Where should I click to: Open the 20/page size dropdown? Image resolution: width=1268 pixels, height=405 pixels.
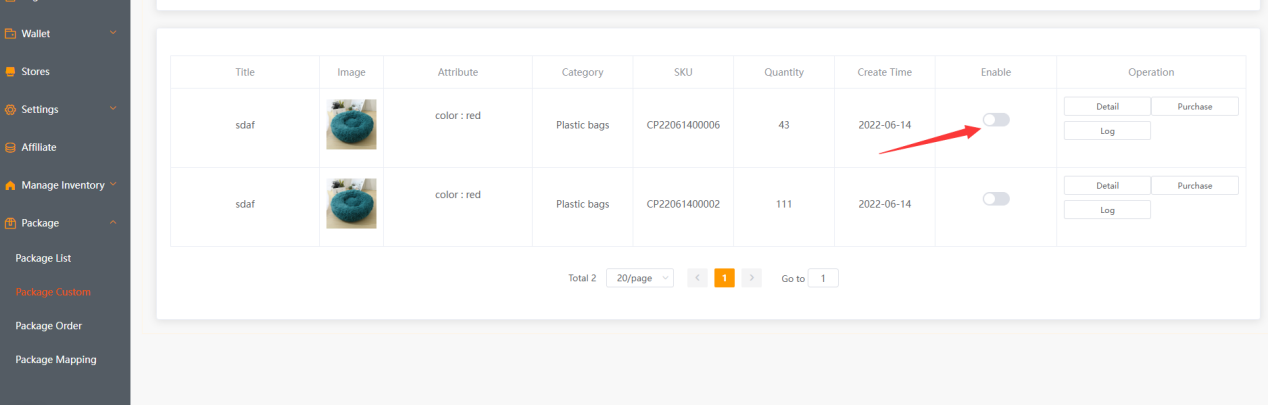[639, 278]
